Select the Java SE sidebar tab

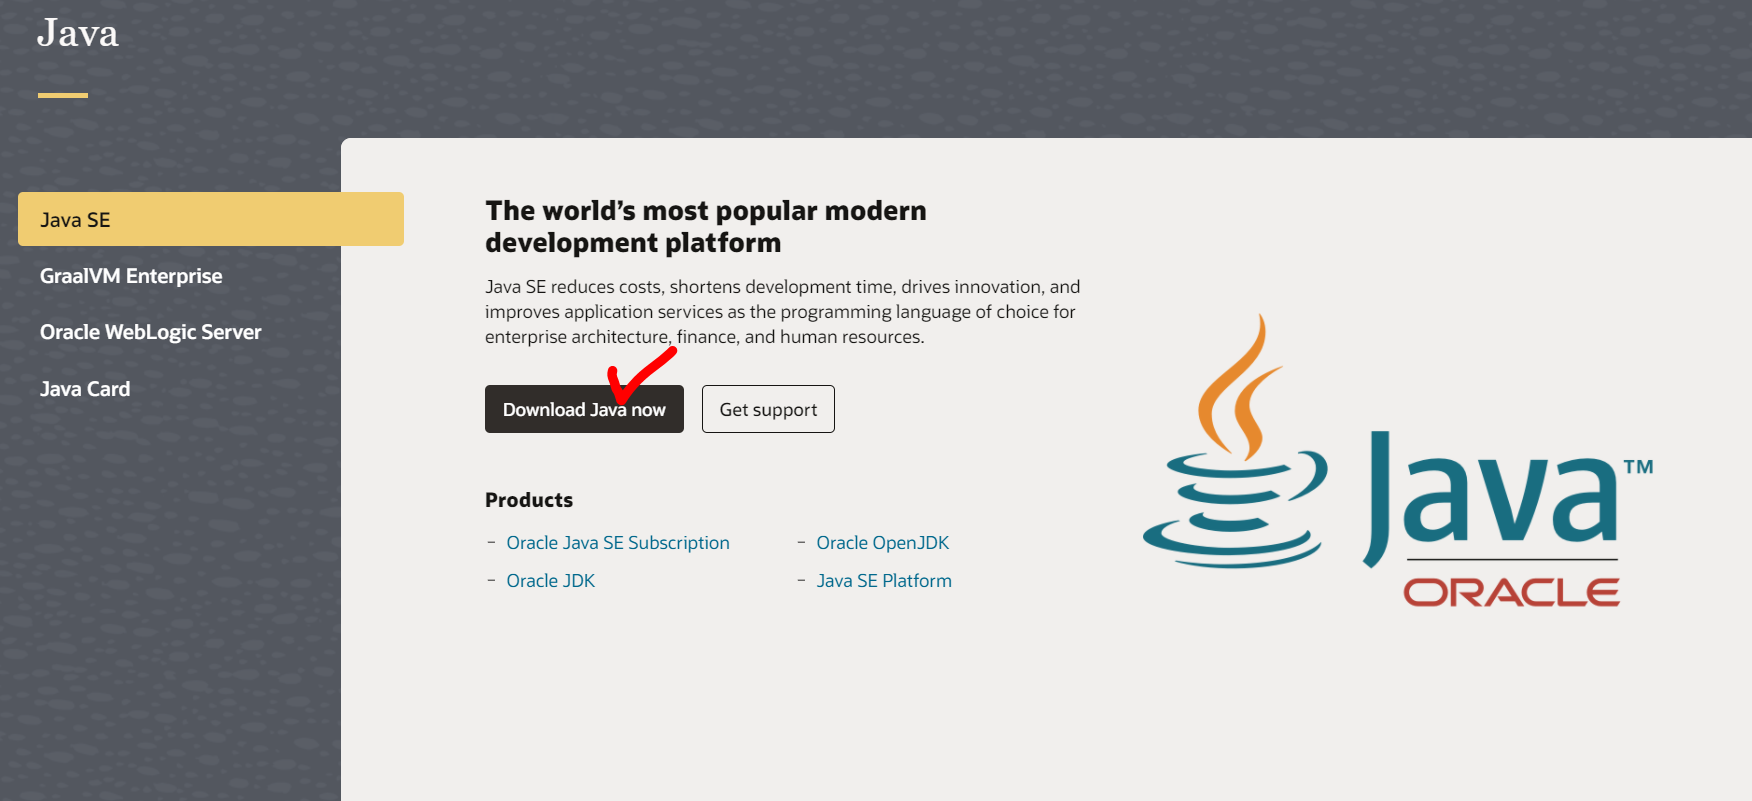211,219
